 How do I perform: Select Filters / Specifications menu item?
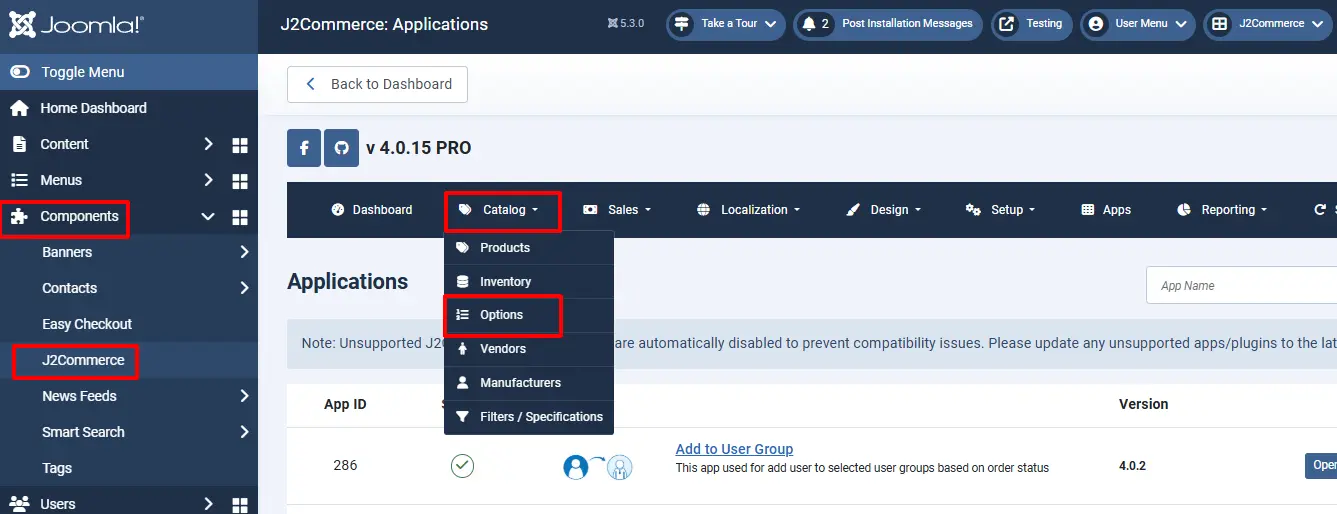[529, 417]
